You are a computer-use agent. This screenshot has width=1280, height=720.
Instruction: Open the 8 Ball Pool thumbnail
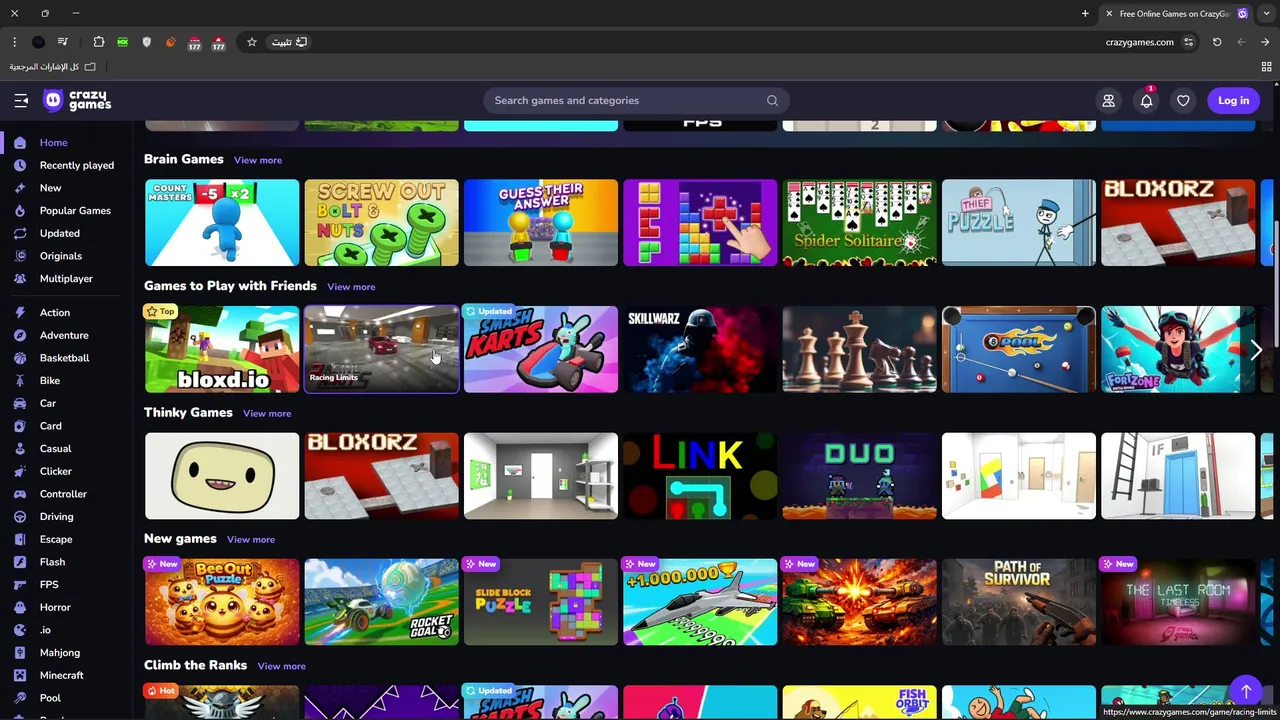coord(1019,349)
